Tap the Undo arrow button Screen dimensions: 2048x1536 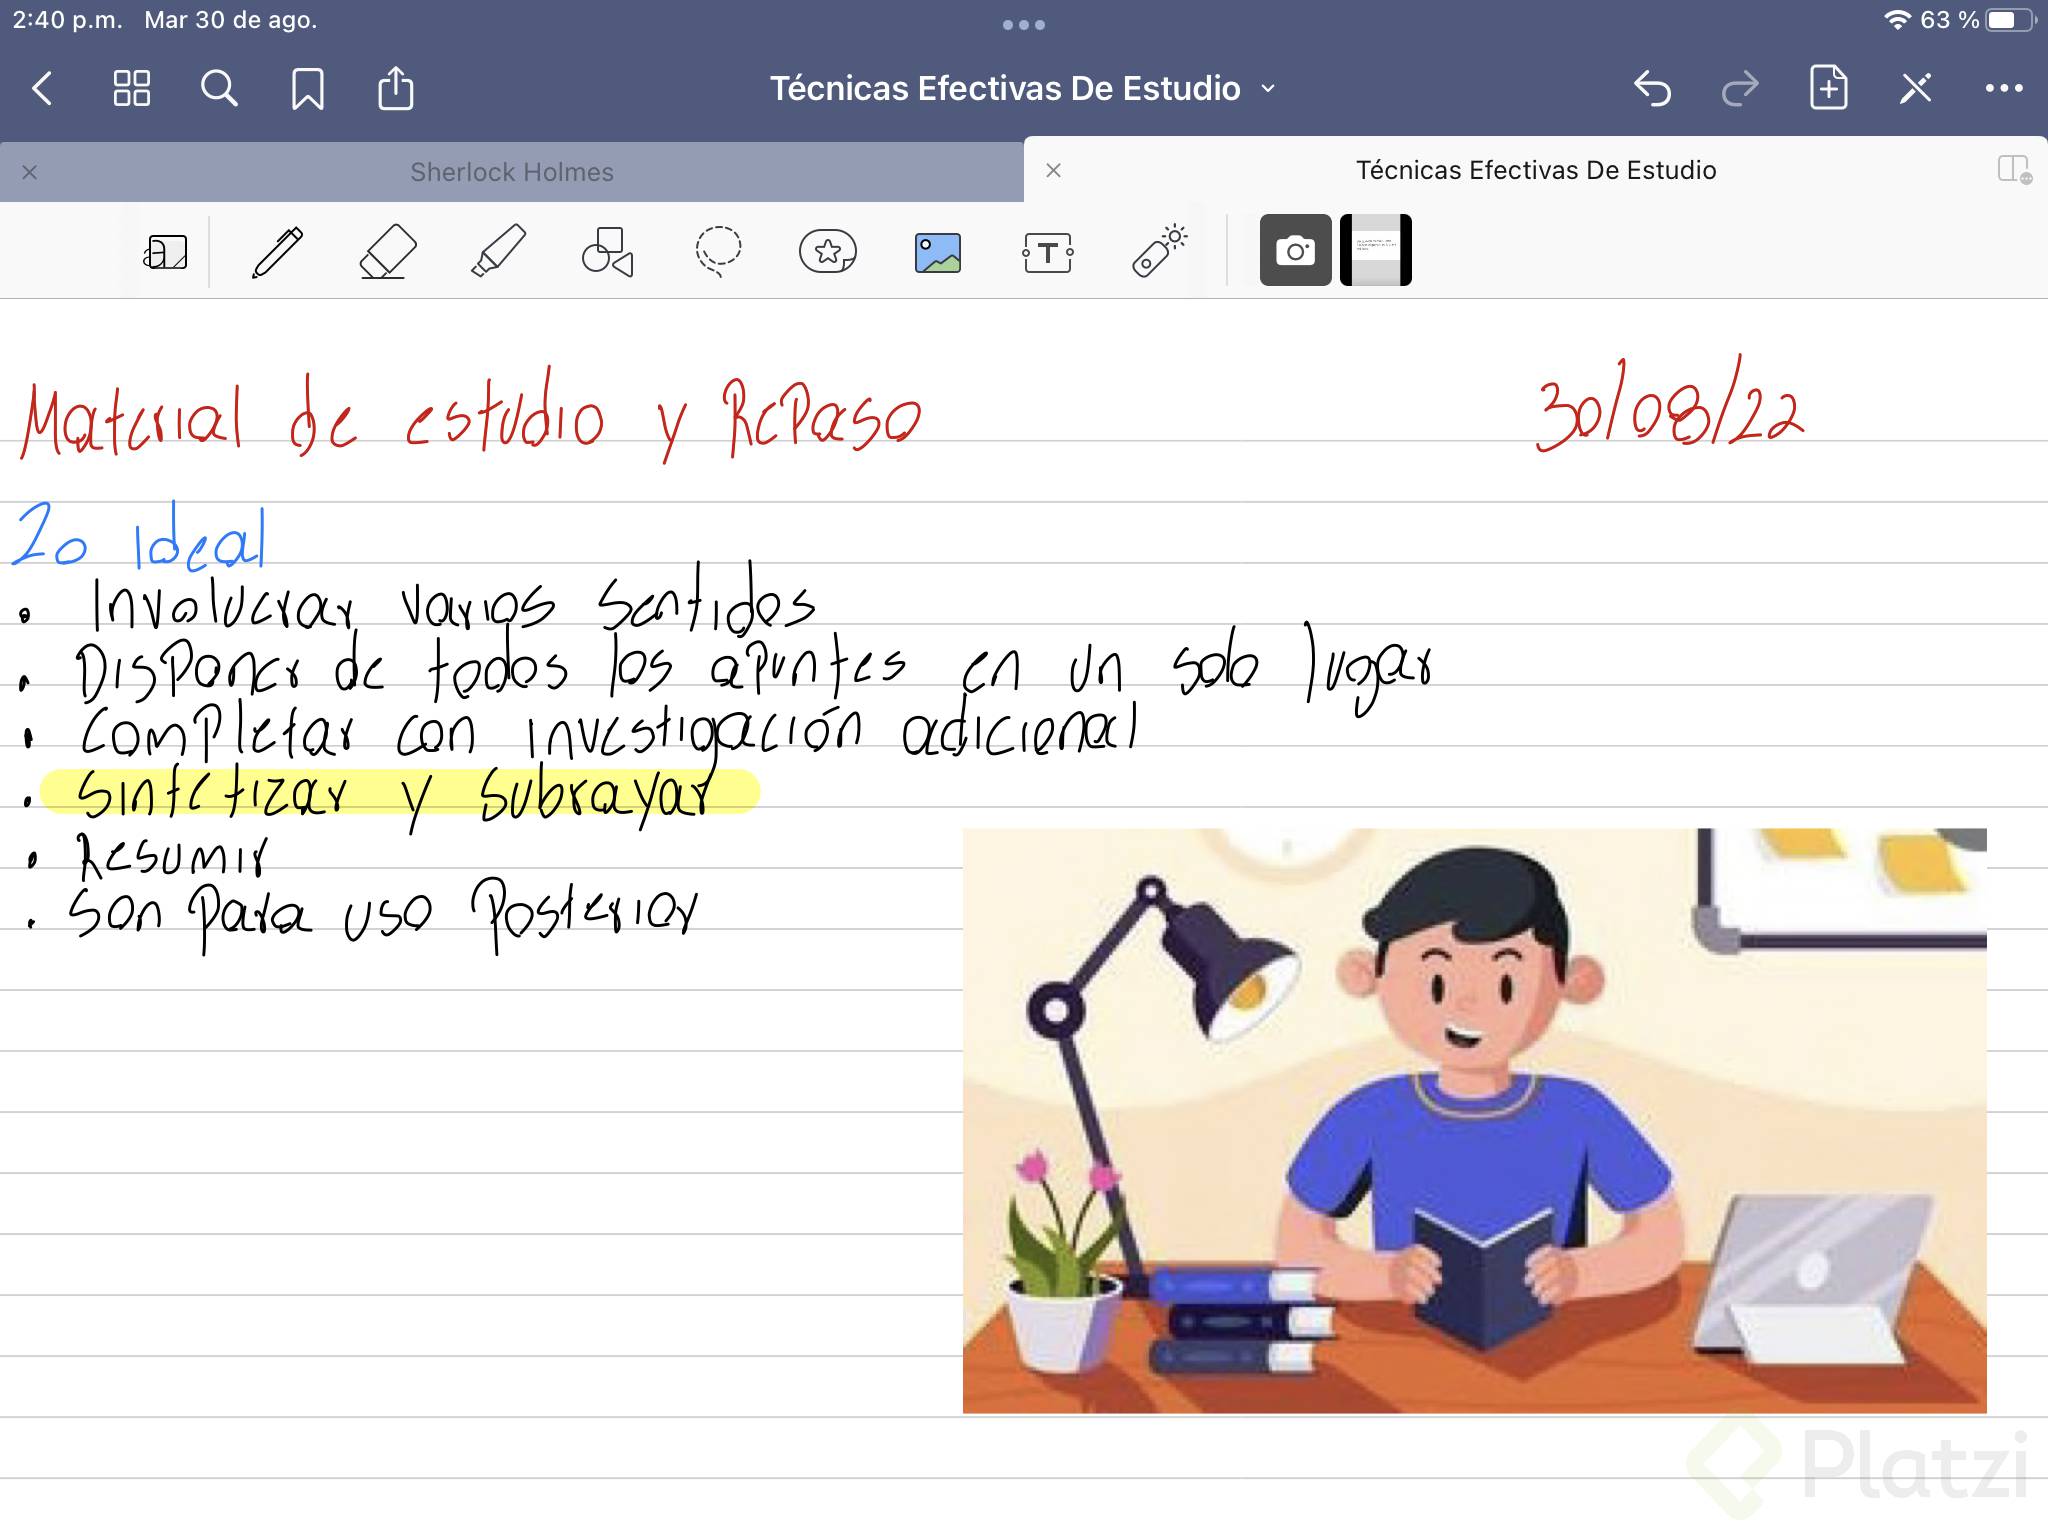point(1652,89)
